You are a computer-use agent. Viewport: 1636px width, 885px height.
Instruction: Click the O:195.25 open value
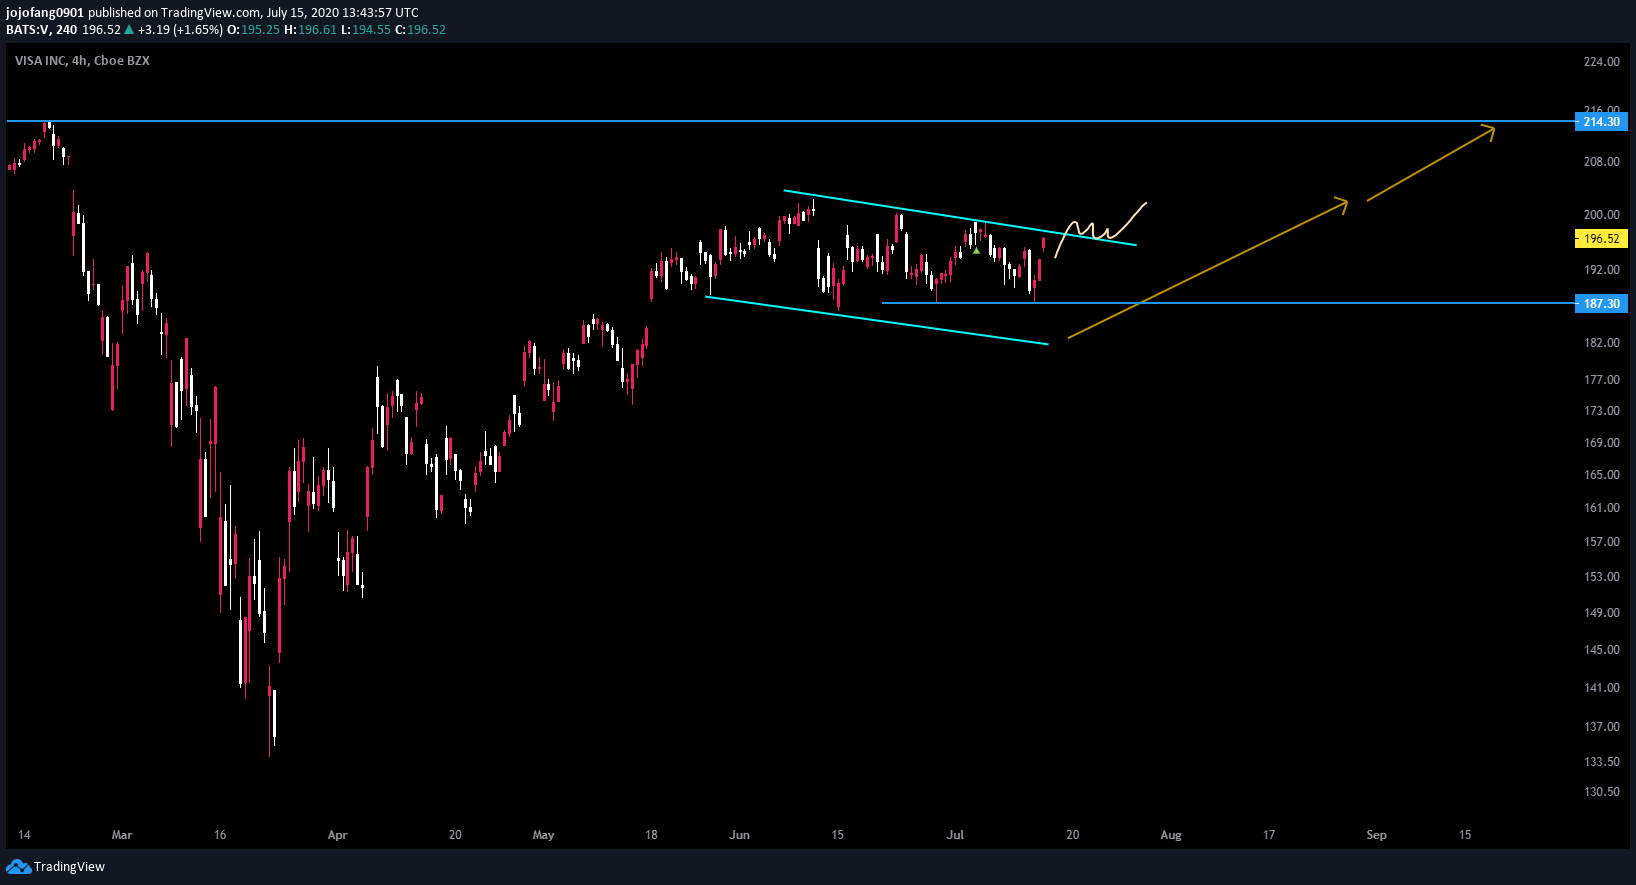click(254, 30)
